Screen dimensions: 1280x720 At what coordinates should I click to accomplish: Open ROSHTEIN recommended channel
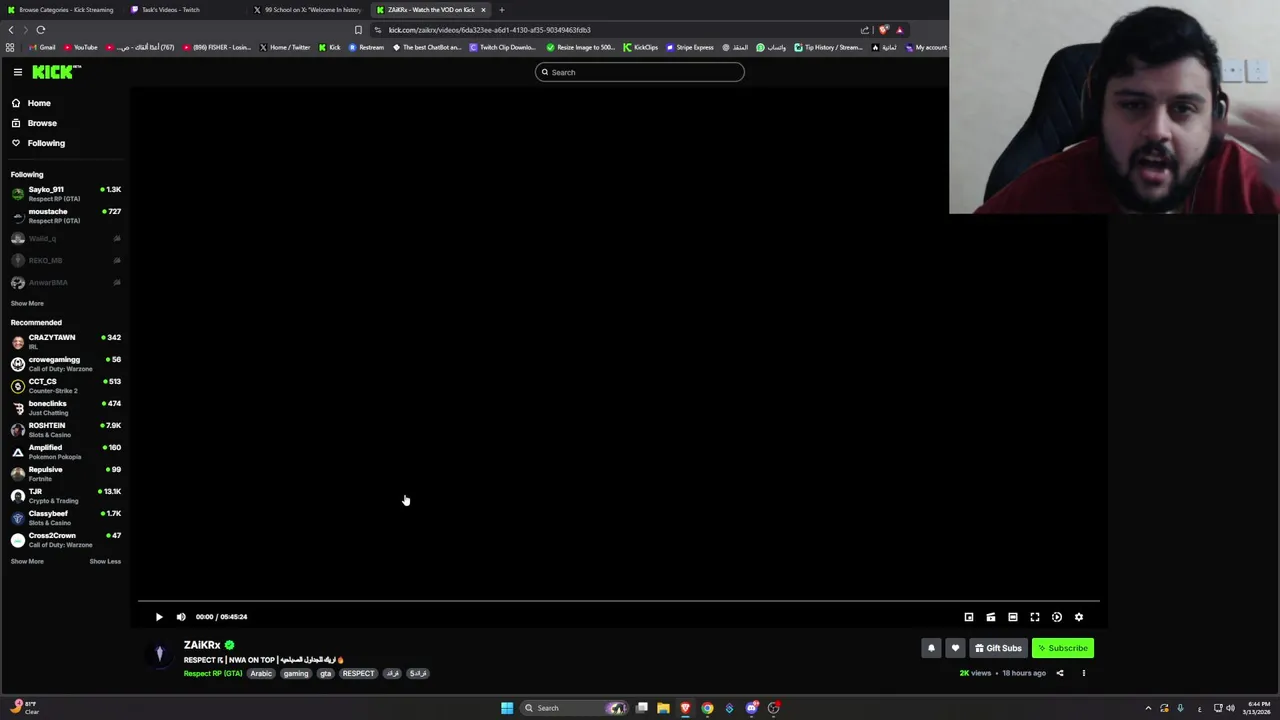[65, 430]
